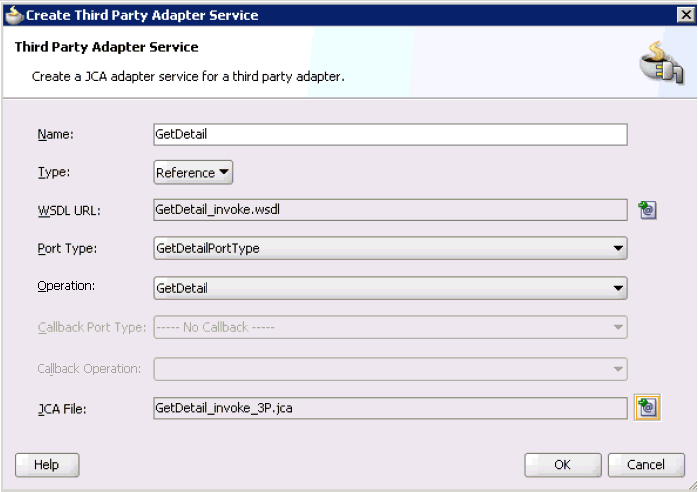
Task: Click the Name: label
Action: pos(56,134)
